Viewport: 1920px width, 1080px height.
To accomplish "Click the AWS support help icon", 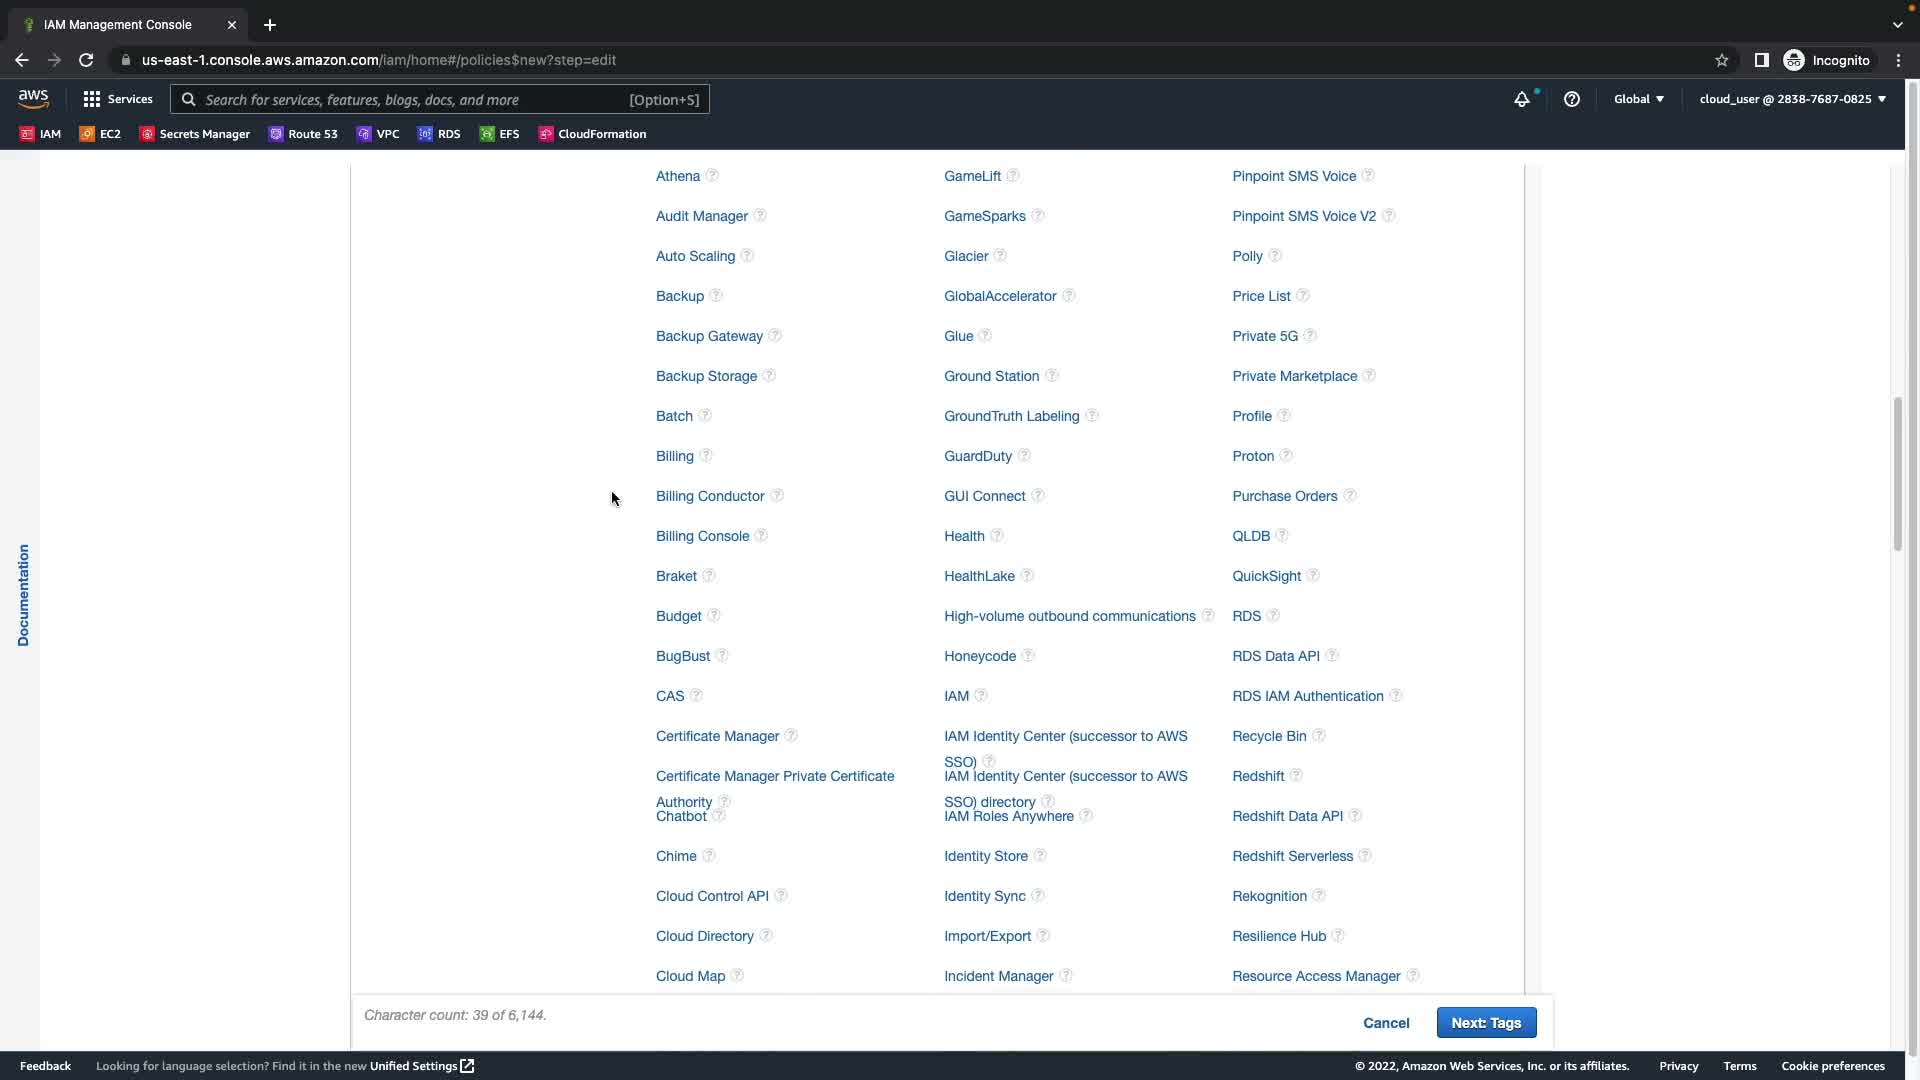I will pyautogui.click(x=1571, y=99).
